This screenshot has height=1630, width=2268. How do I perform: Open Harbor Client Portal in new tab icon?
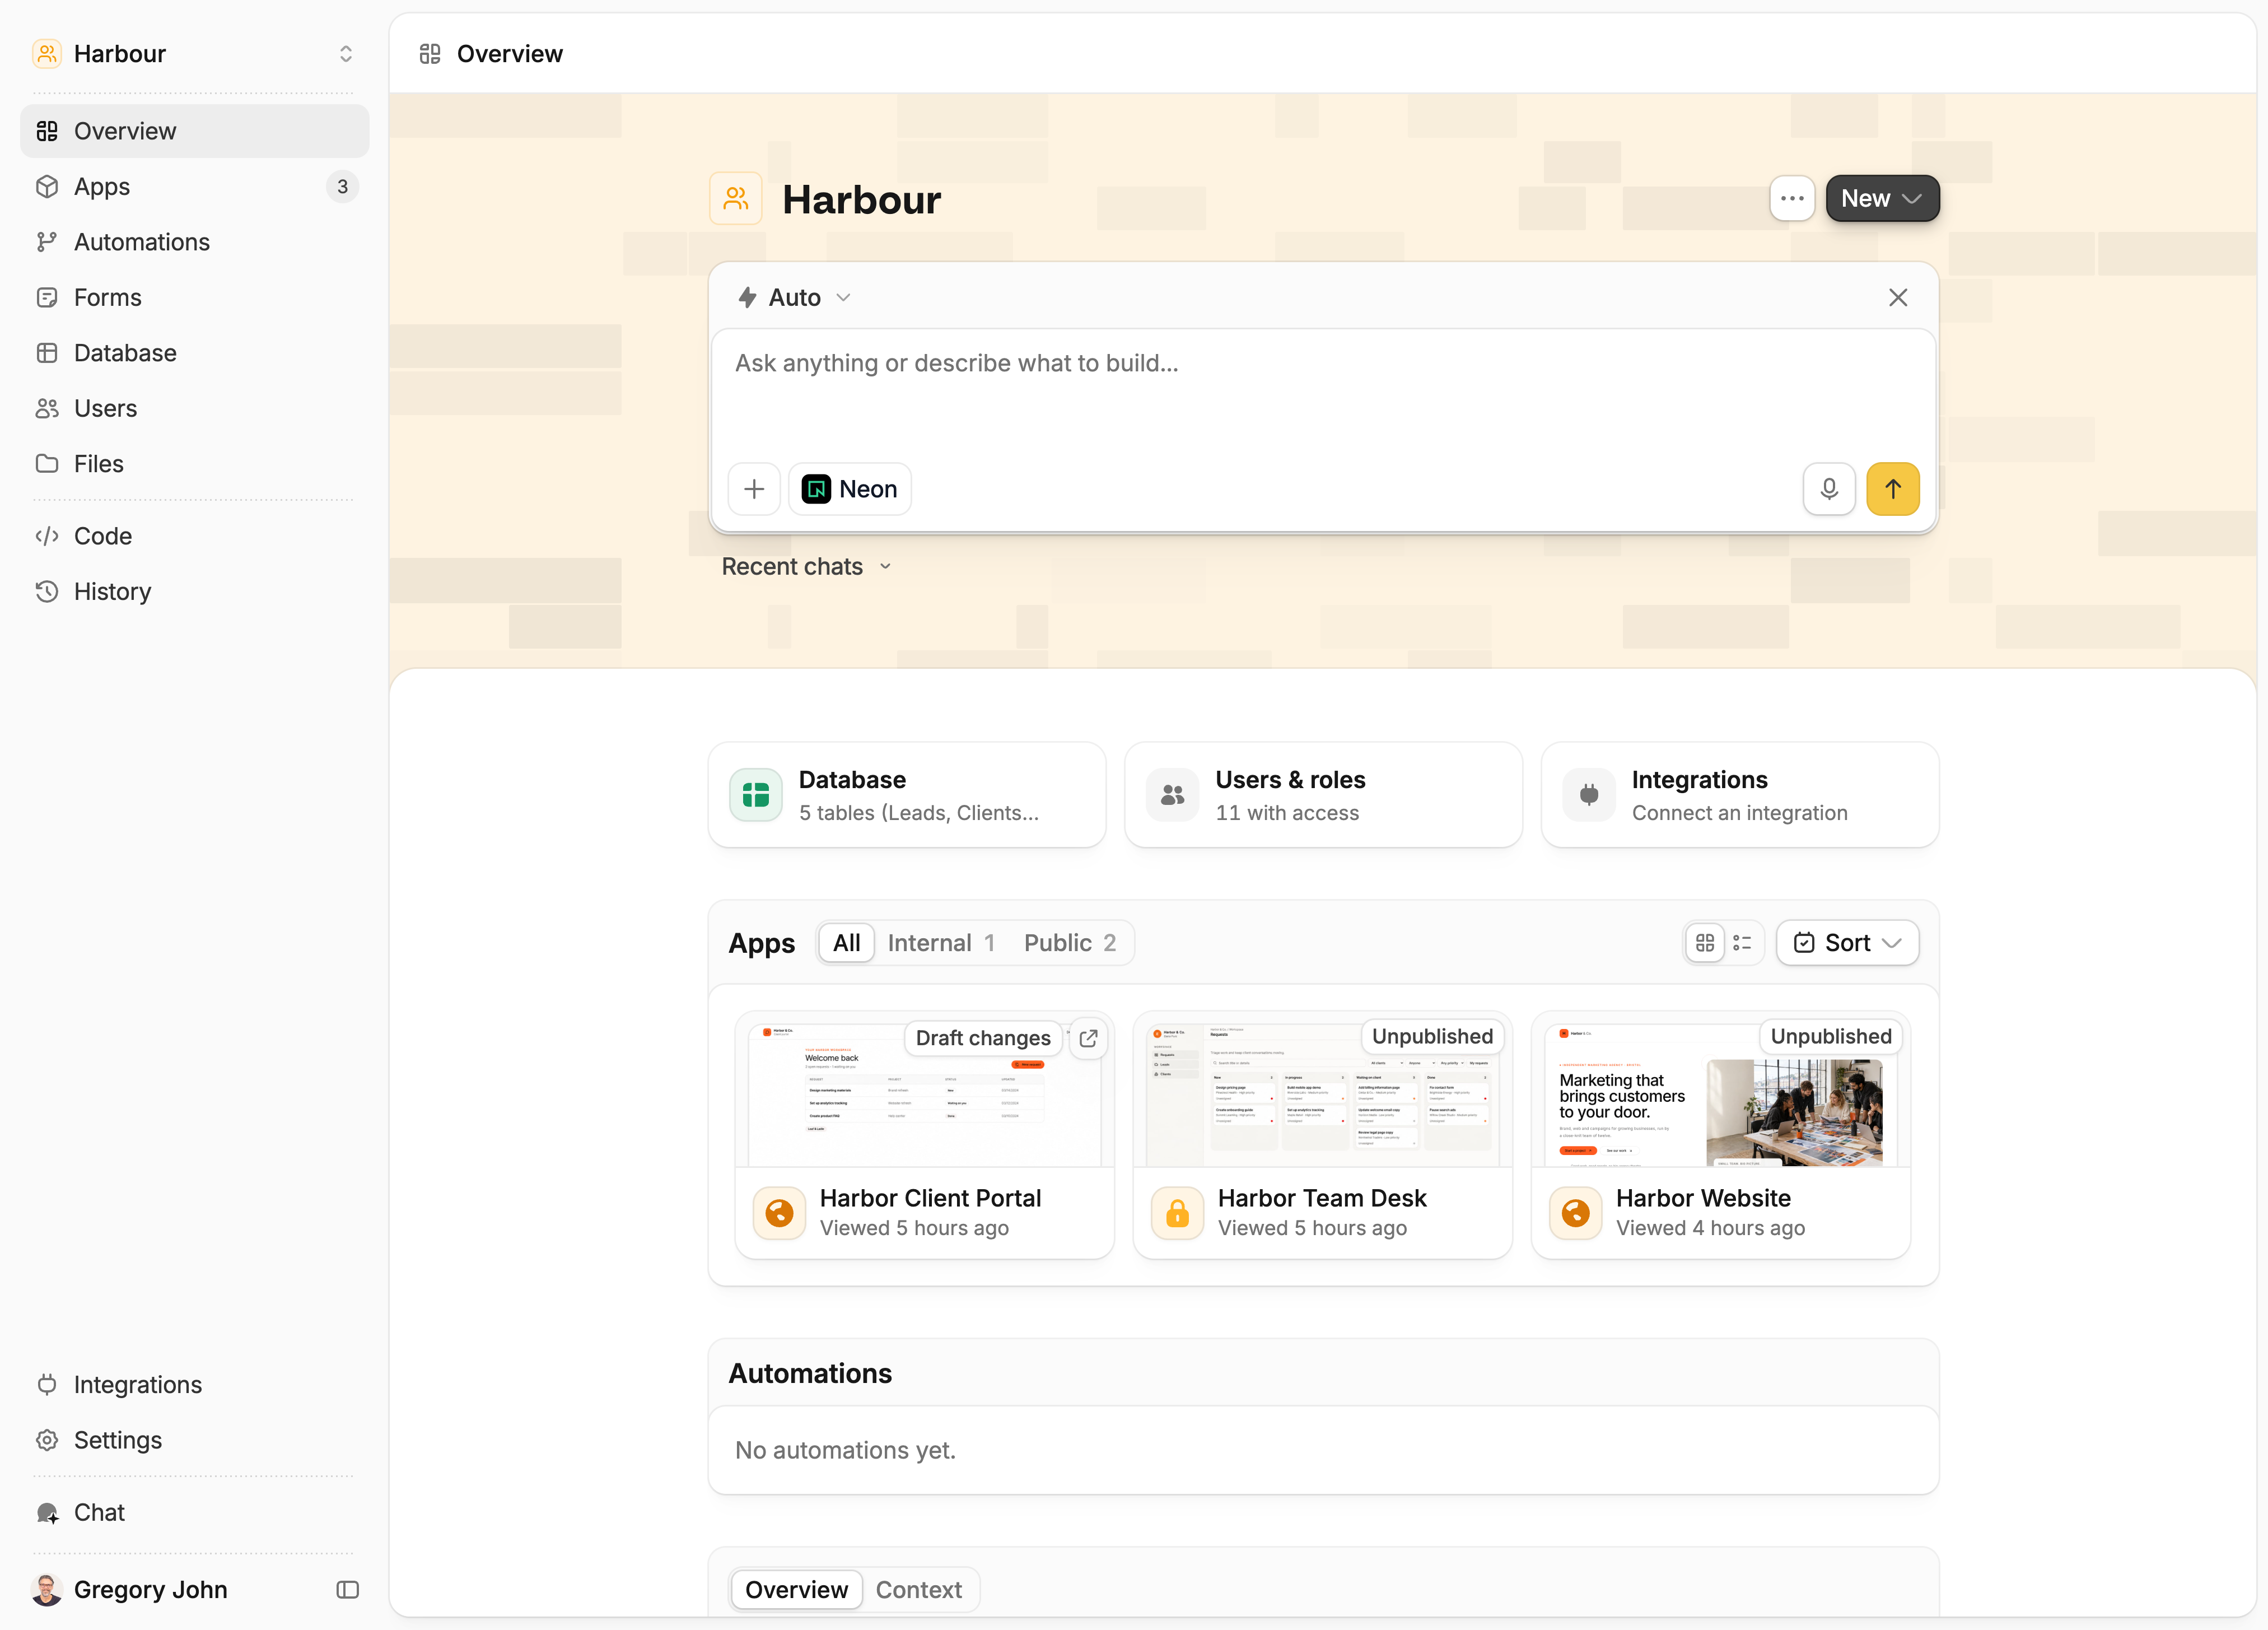pyautogui.click(x=1088, y=1038)
